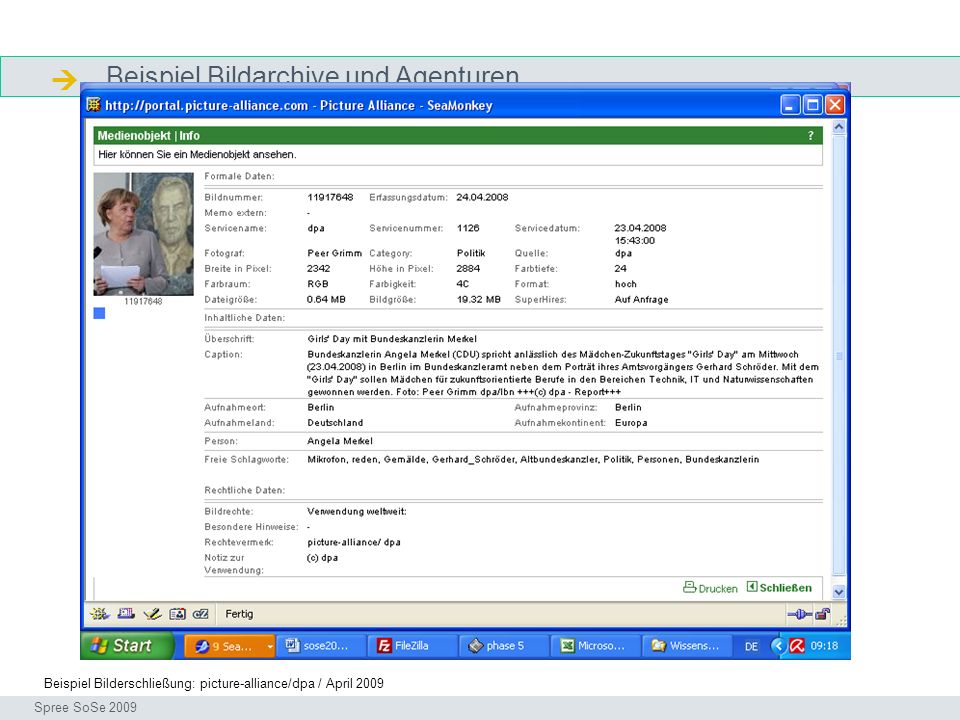Image resolution: width=960 pixels, height=720 pixels.
Task: Click the Erfassungsdatum 24.04.2008
Action: click(482, 197)
